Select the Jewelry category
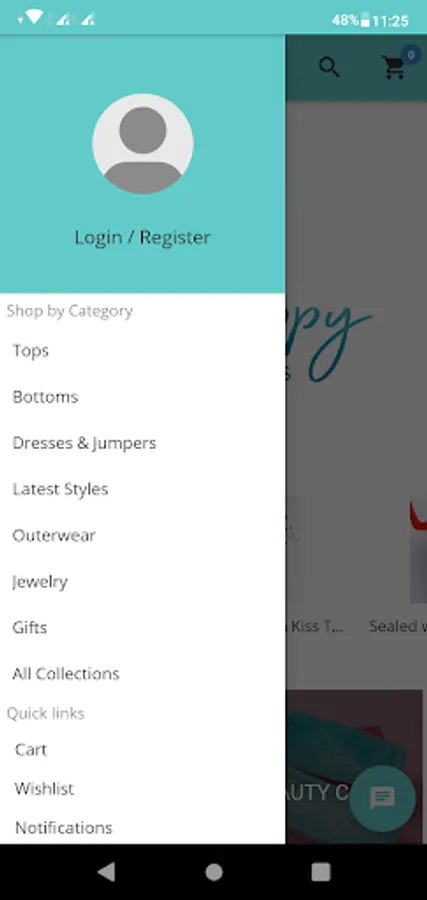 [142, 581]
